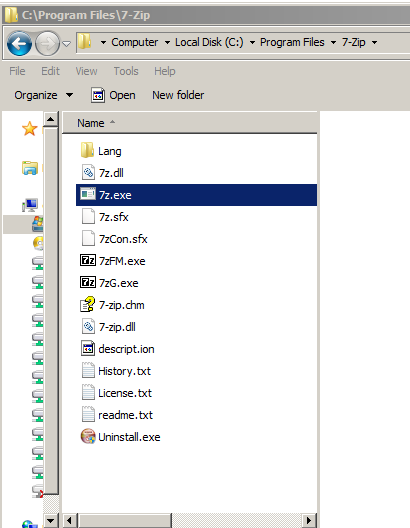This screenshot has width=410, height=528.
Task: Click the Forward navigation arrow
Action: click(x=47, y=43)
